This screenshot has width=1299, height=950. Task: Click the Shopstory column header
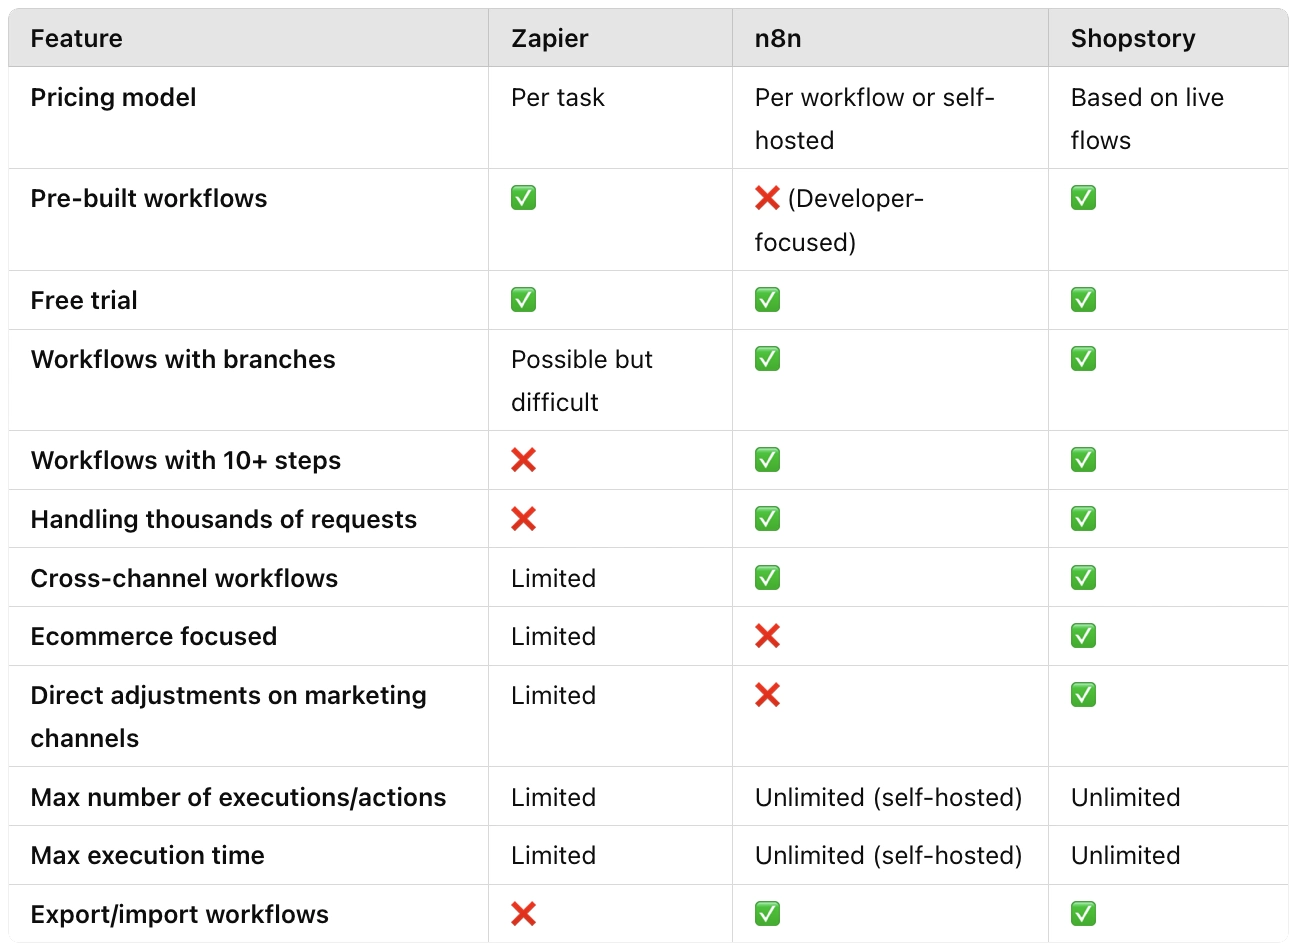click(x=1132, y=39)
